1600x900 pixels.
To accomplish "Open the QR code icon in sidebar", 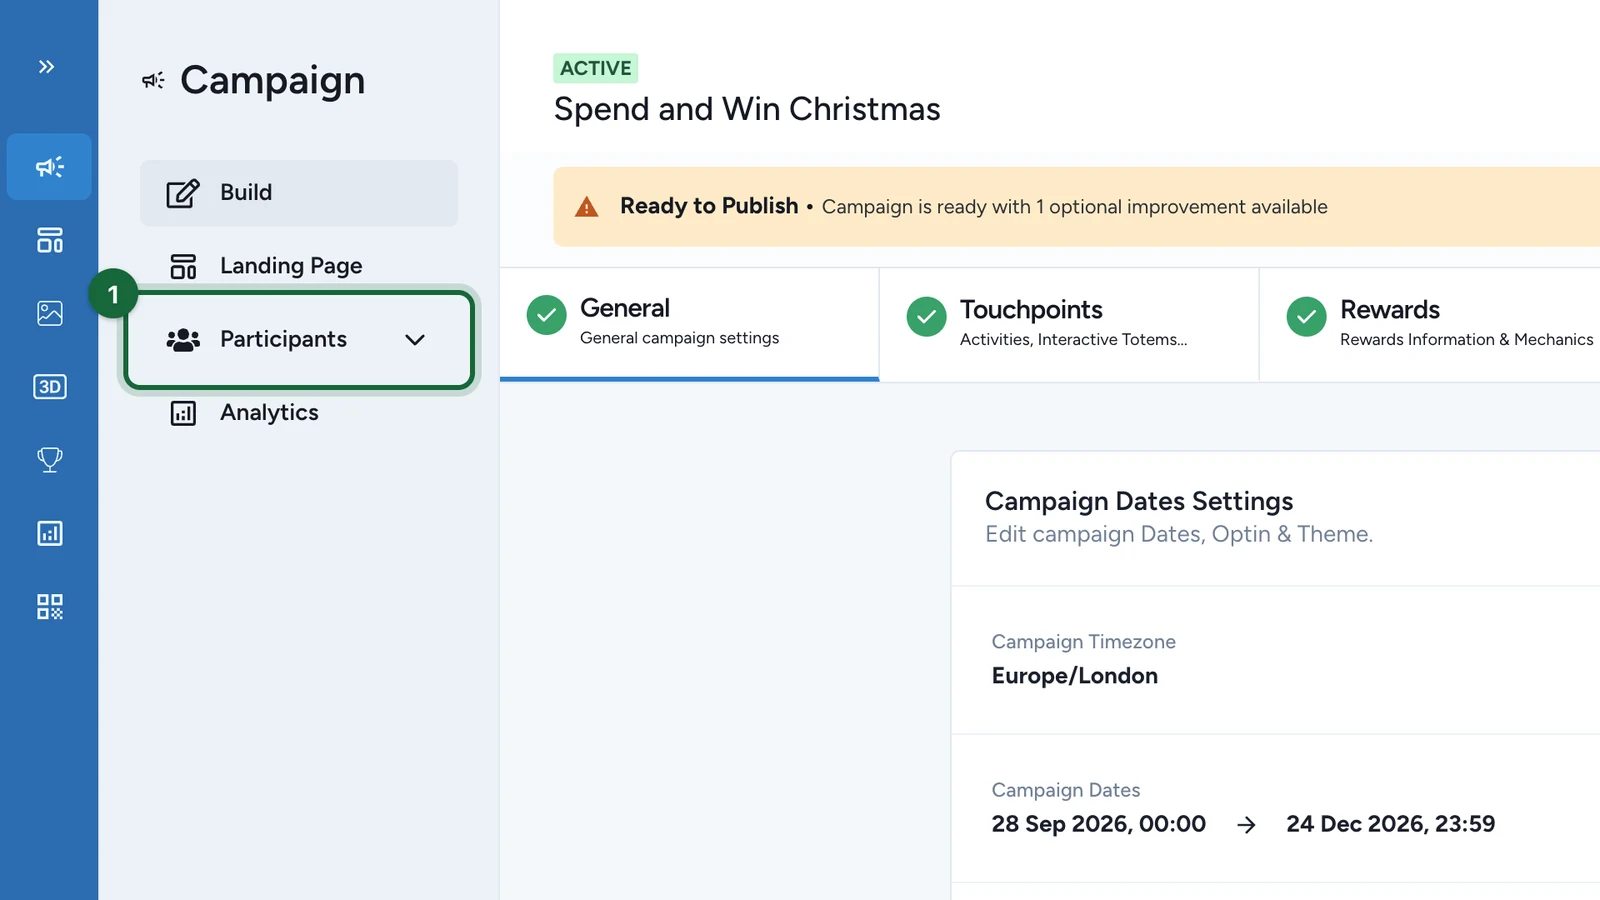I will pos(49,606).
